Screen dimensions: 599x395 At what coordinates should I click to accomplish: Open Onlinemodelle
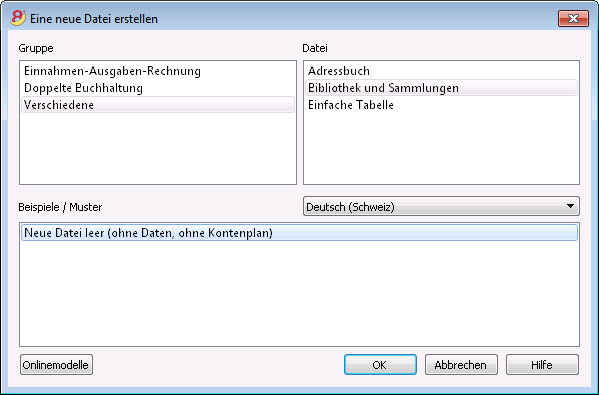pos(56,365)
